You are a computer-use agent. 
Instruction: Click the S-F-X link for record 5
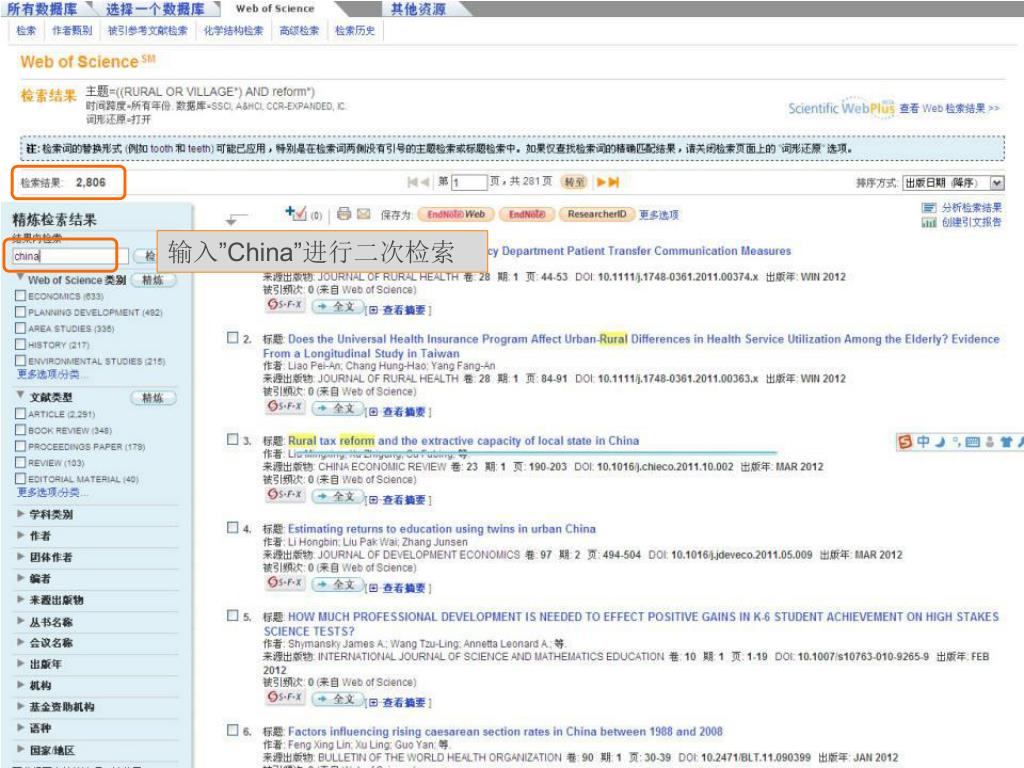pos(285,697)
